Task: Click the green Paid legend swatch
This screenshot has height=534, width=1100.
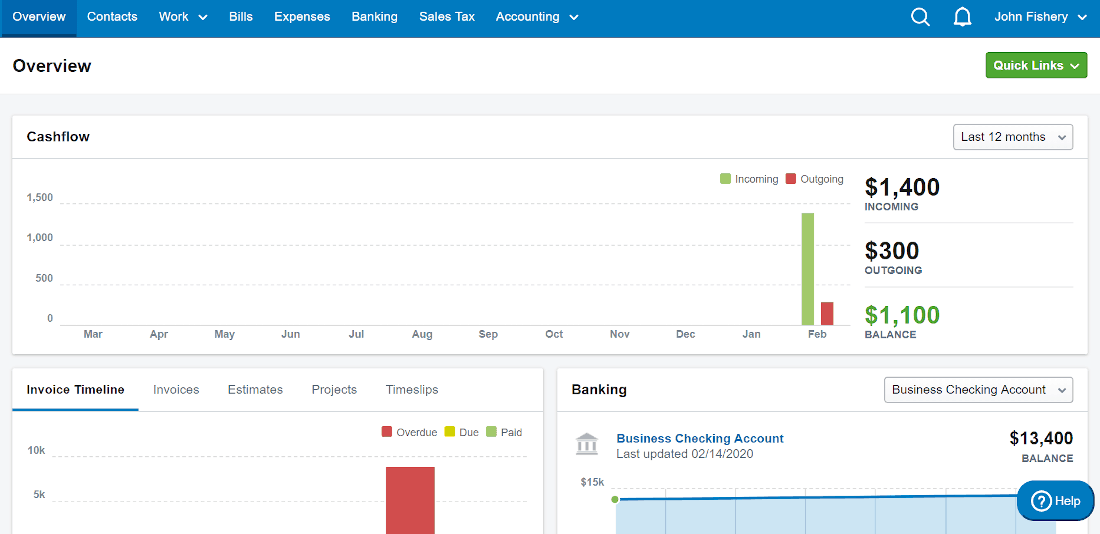Action: 491,432
